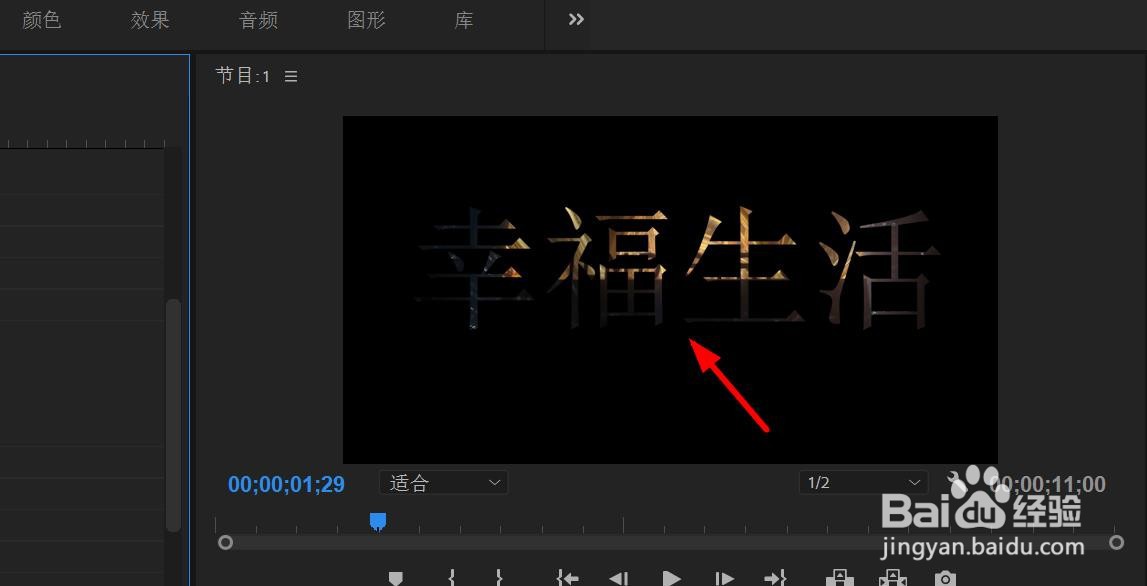
Task: Switch to the 效果 workspace tab
Action: click(x=150, y=19)
